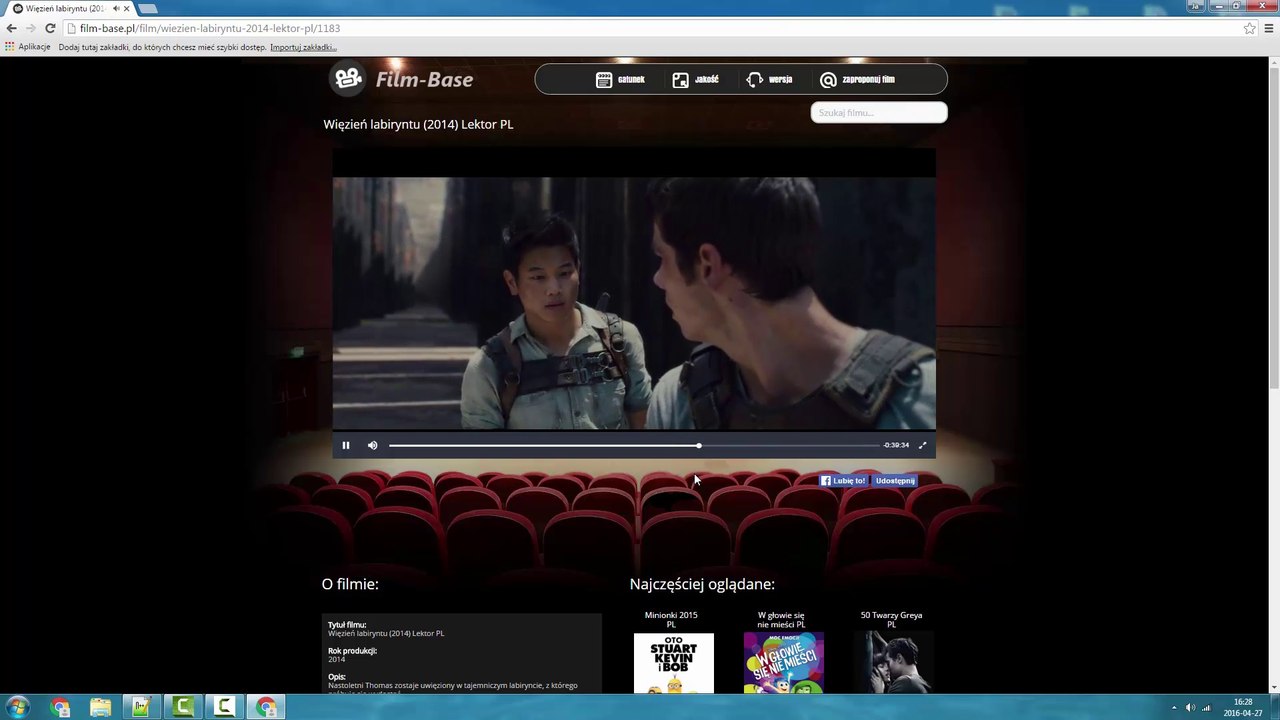Go forward in browser history
Image resolution: width=1280 pixels, height=720 pixels.
click(31, 28)
